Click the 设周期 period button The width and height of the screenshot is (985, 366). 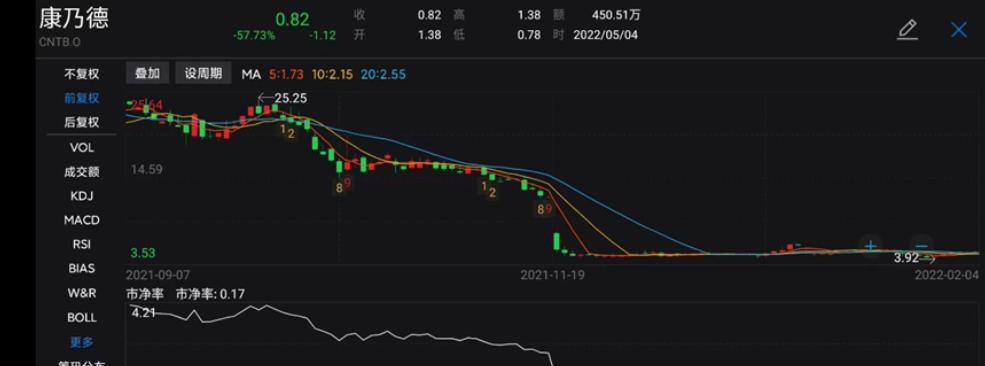(203, 73)
